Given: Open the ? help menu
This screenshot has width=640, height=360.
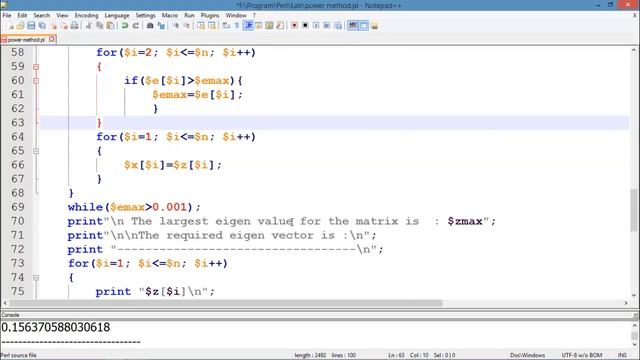Looking at the screenshot, I should click(x=254, y=16).
